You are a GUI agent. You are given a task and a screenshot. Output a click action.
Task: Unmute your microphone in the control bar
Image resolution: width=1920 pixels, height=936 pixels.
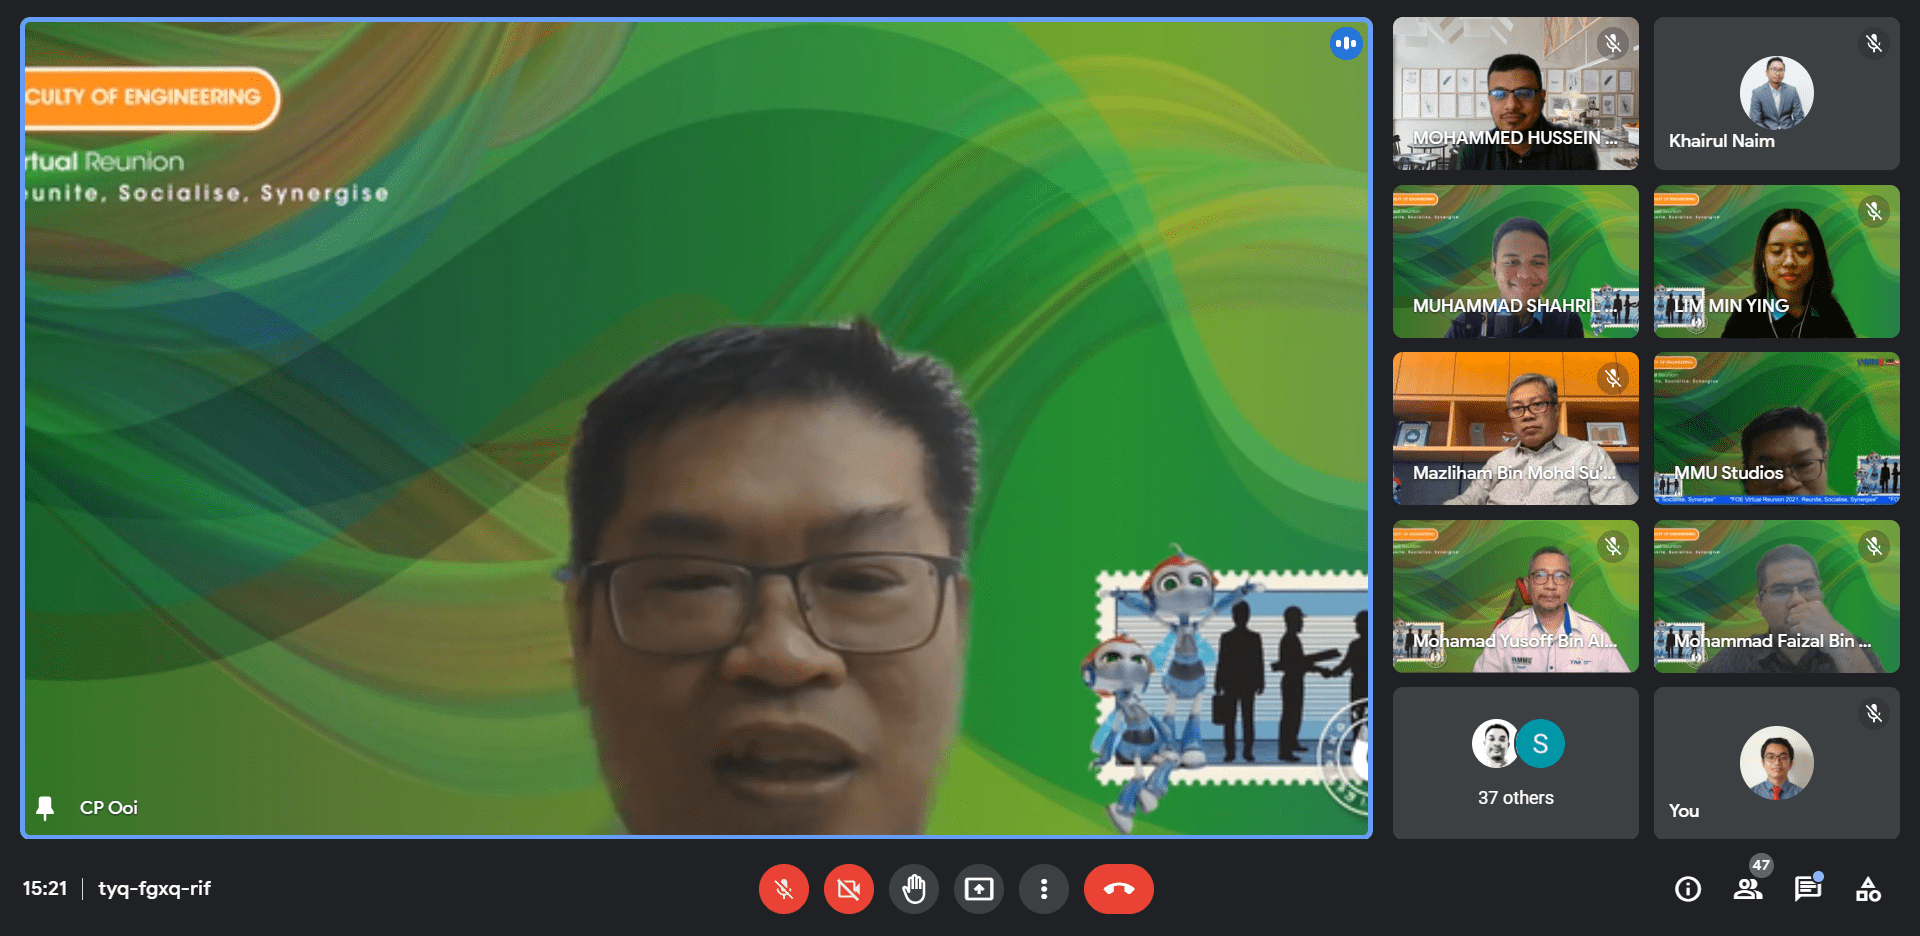784,889
